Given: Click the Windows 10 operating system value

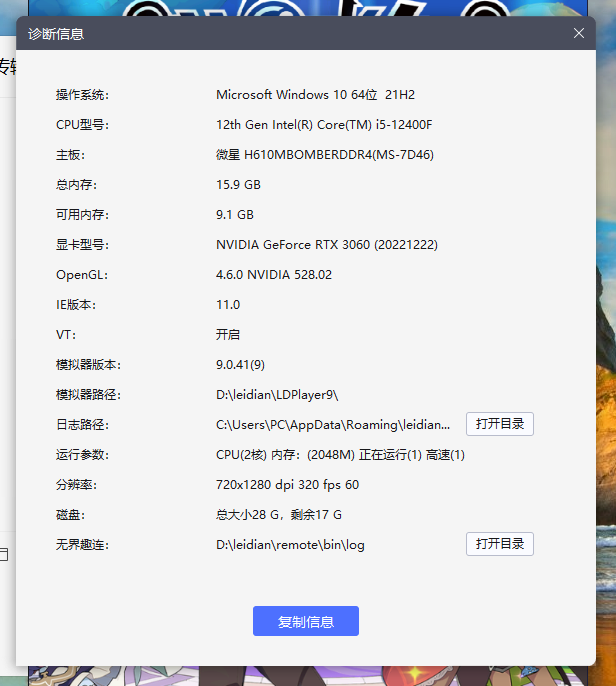Looking at the screenshot, I should click(x=315, y=95).
